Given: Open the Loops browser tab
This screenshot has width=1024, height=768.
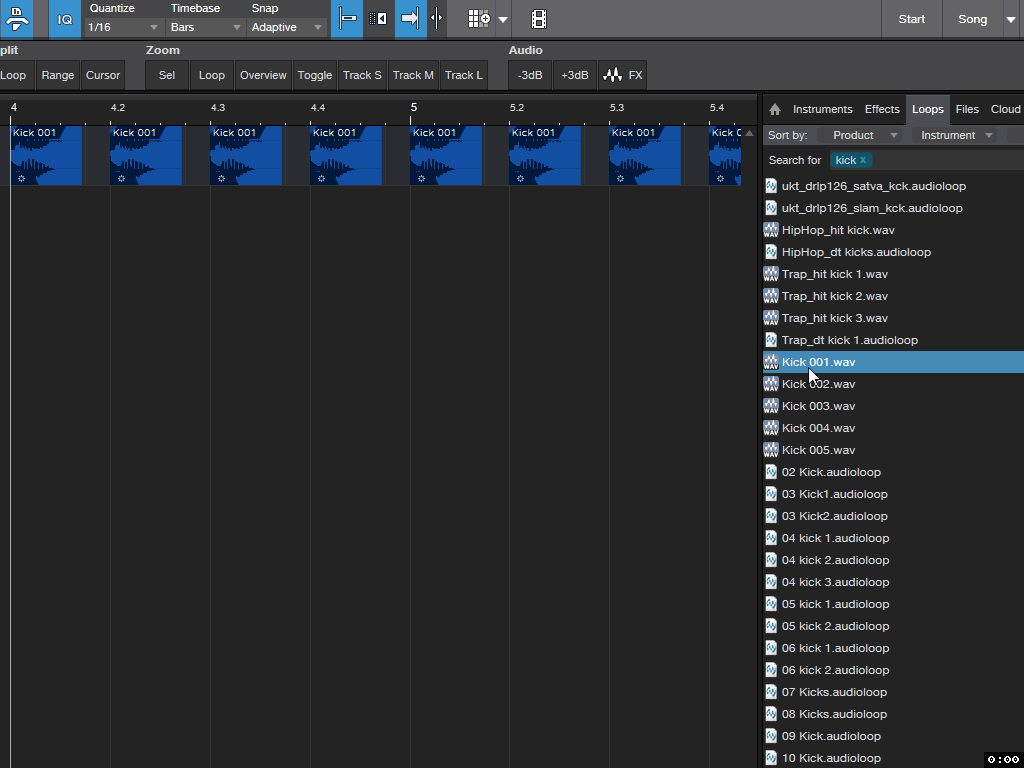Looking at the screenshot, I should pyautogui.click(x=927, y=109).
